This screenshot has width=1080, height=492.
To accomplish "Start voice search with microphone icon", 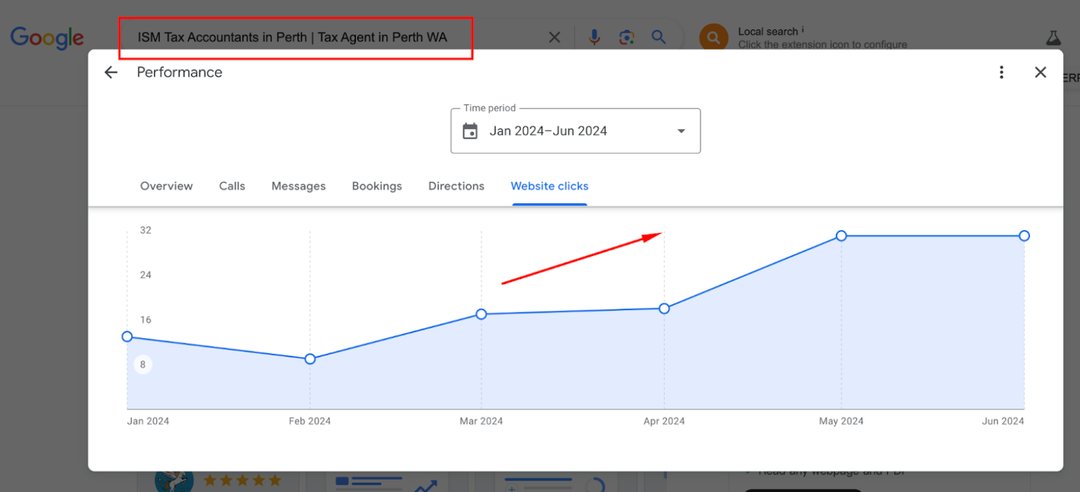I will (594, 37).
